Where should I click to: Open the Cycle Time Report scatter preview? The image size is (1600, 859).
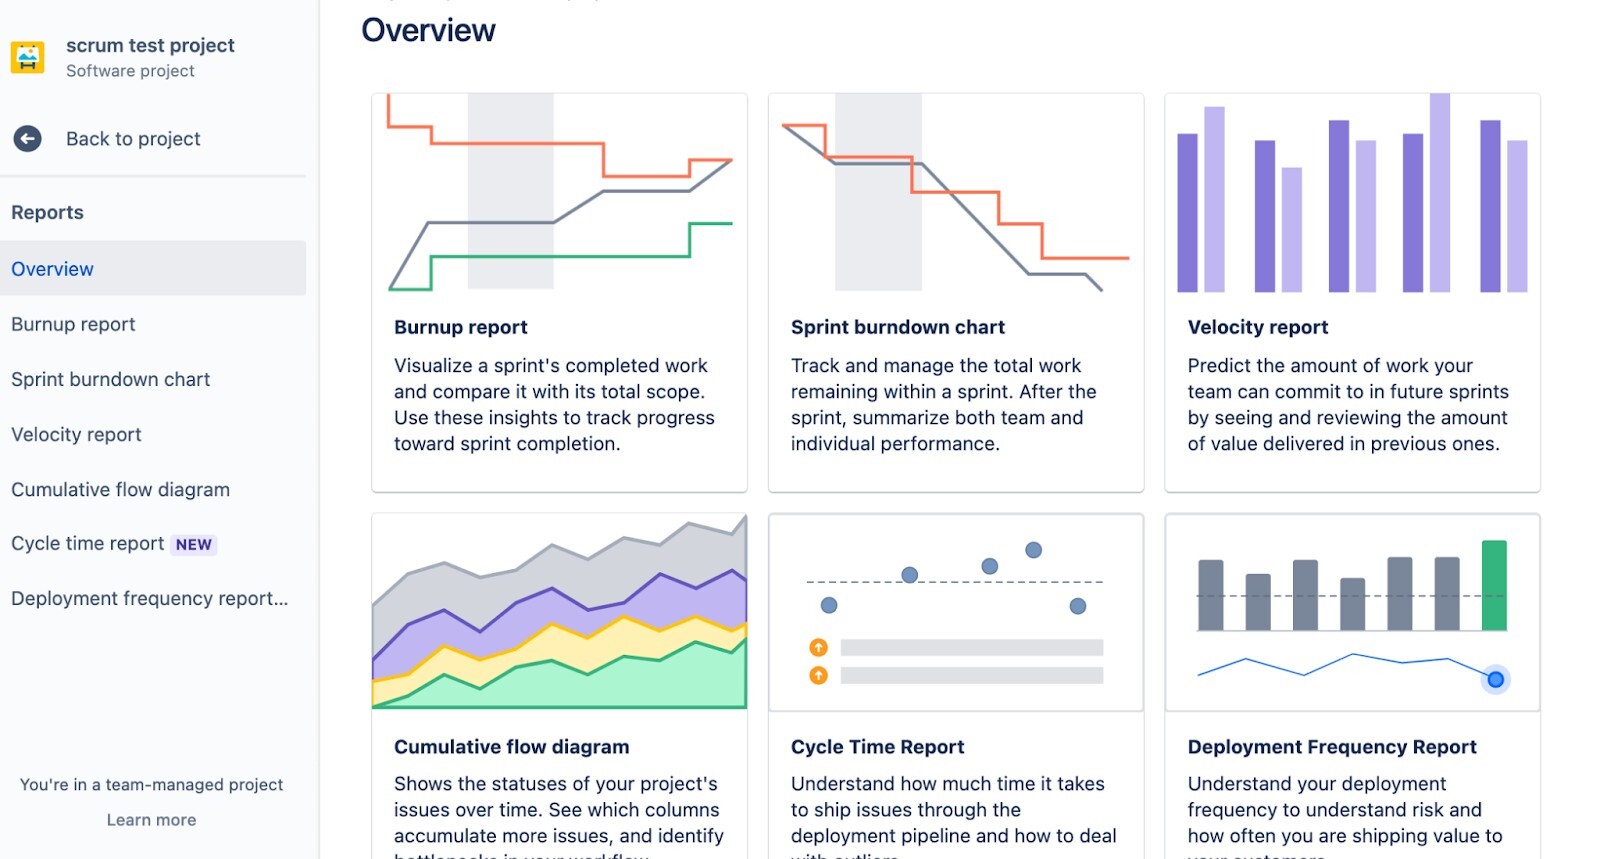coord(955,610)
